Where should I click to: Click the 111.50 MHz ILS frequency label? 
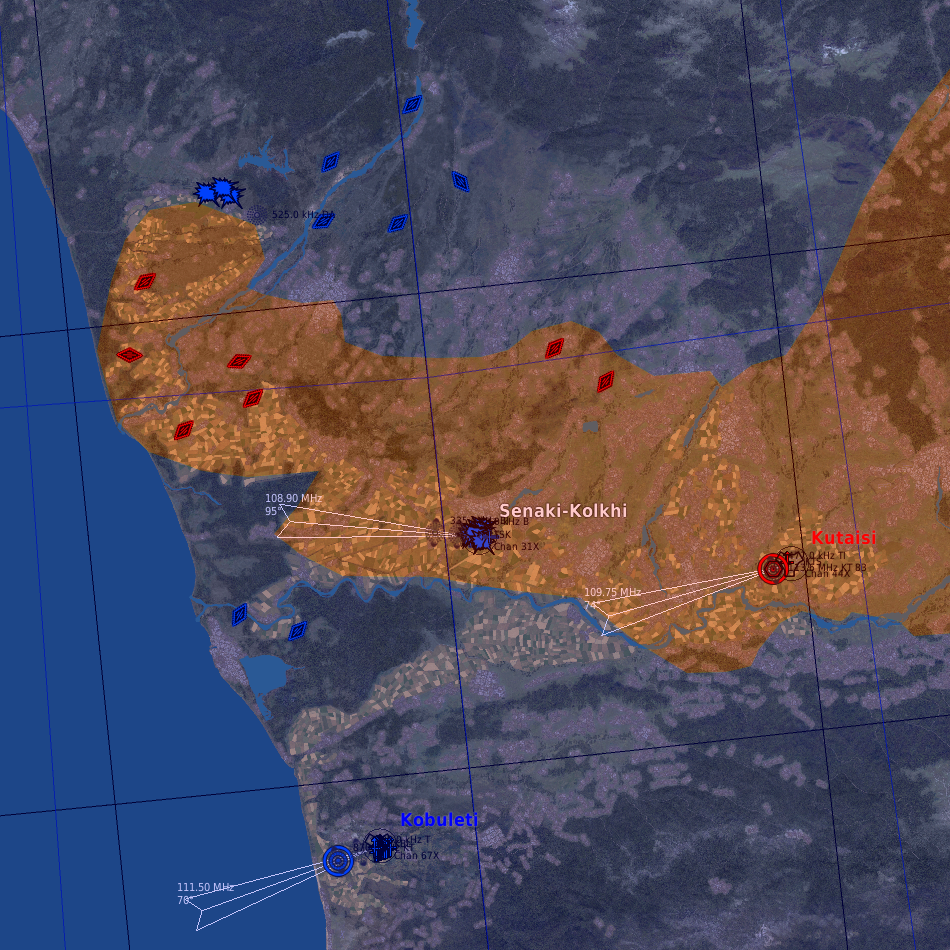click(x=205, y=887)
